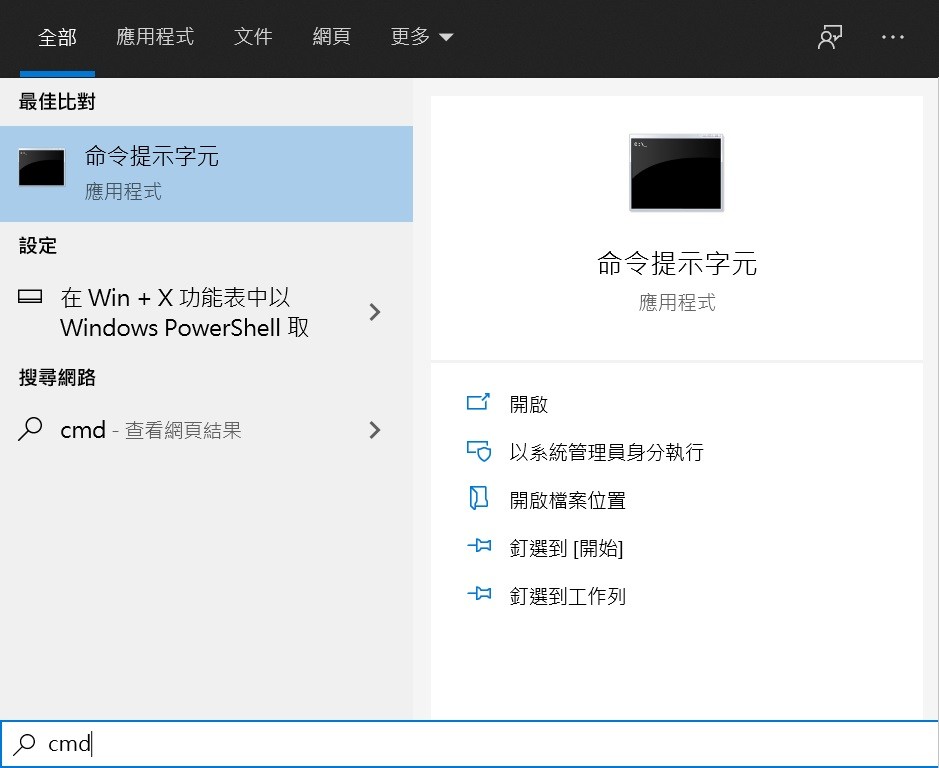Switch to the 應用程式 tab

pyautogui.click(x=155, y=37)
